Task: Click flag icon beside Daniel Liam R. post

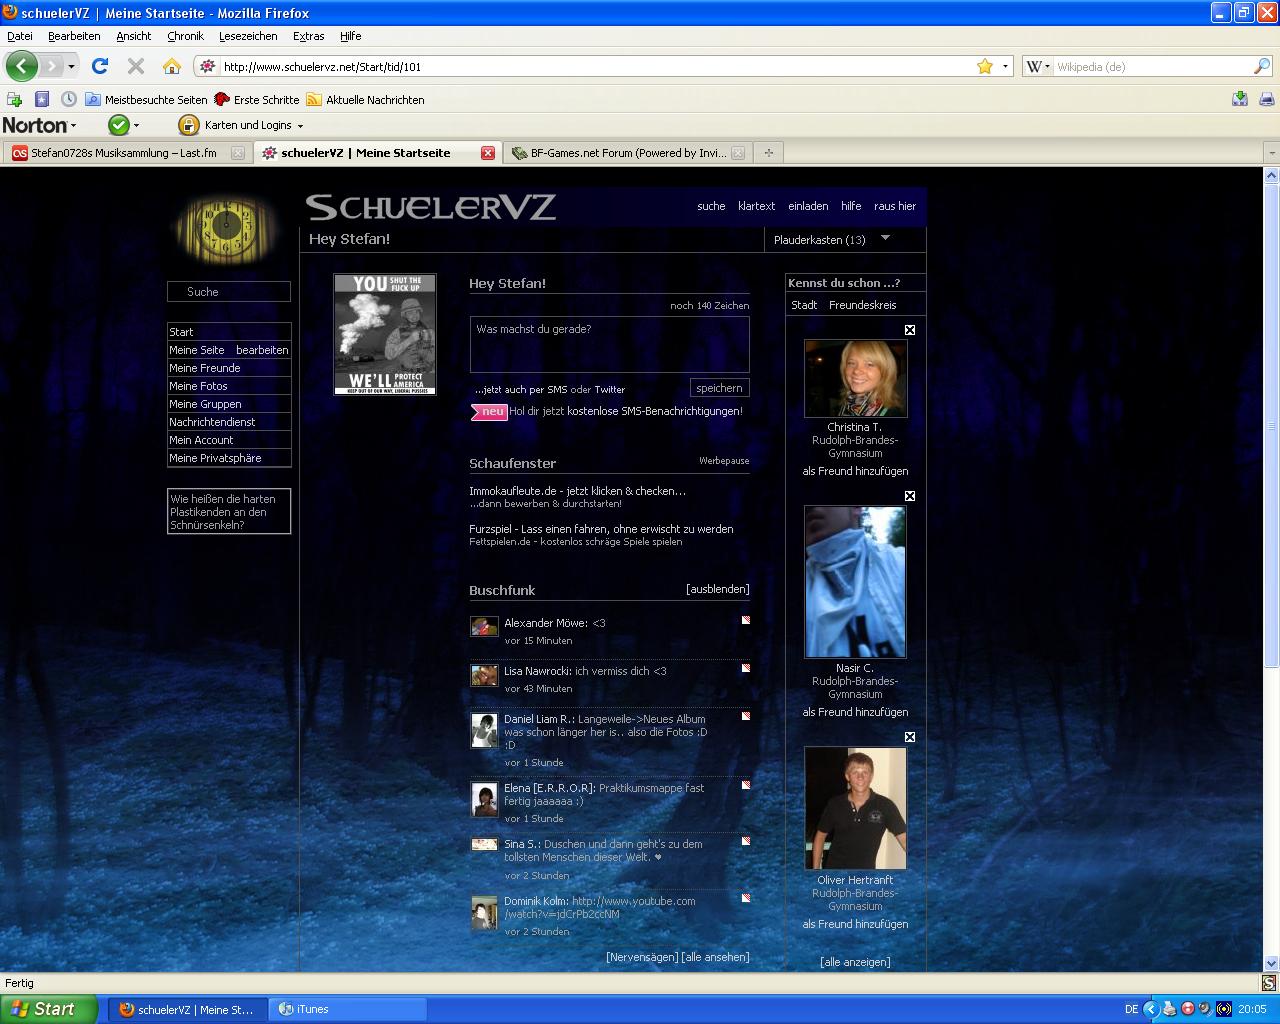Action: click(x=745, y=716)
